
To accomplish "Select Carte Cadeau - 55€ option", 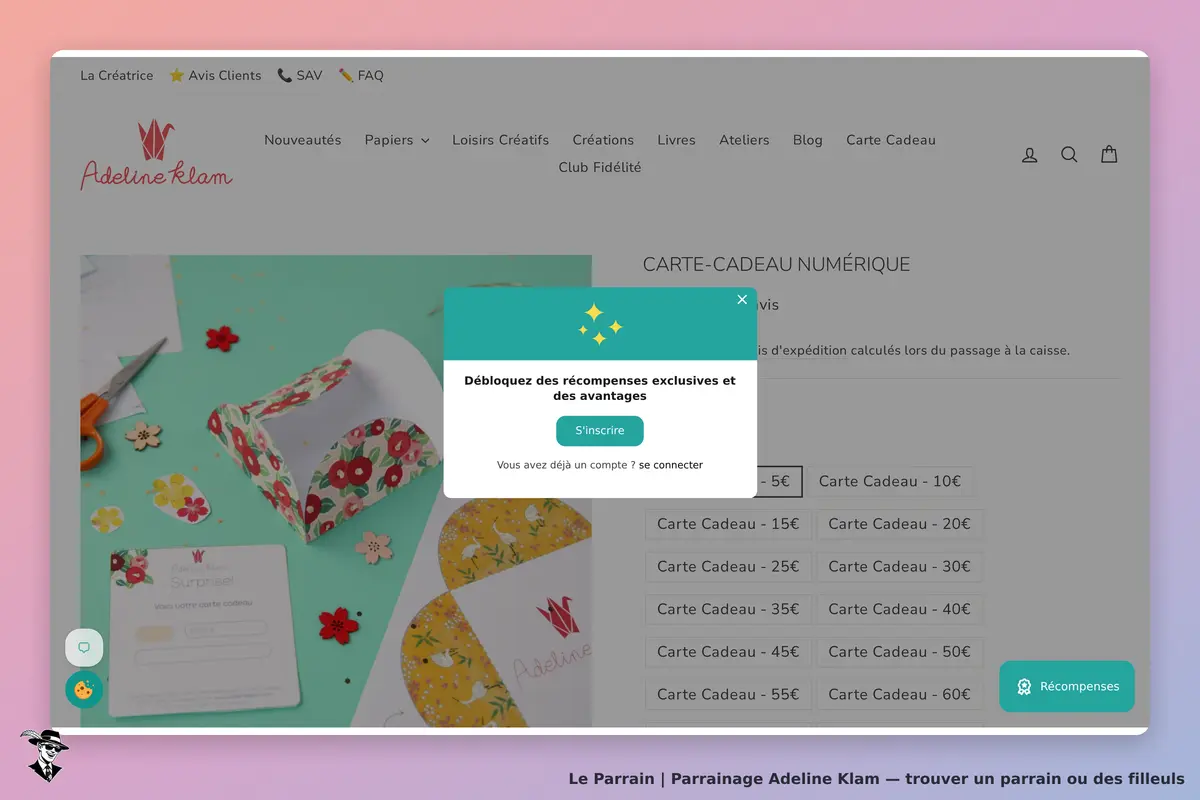I will pyautogui.click(x=728, y=694).
